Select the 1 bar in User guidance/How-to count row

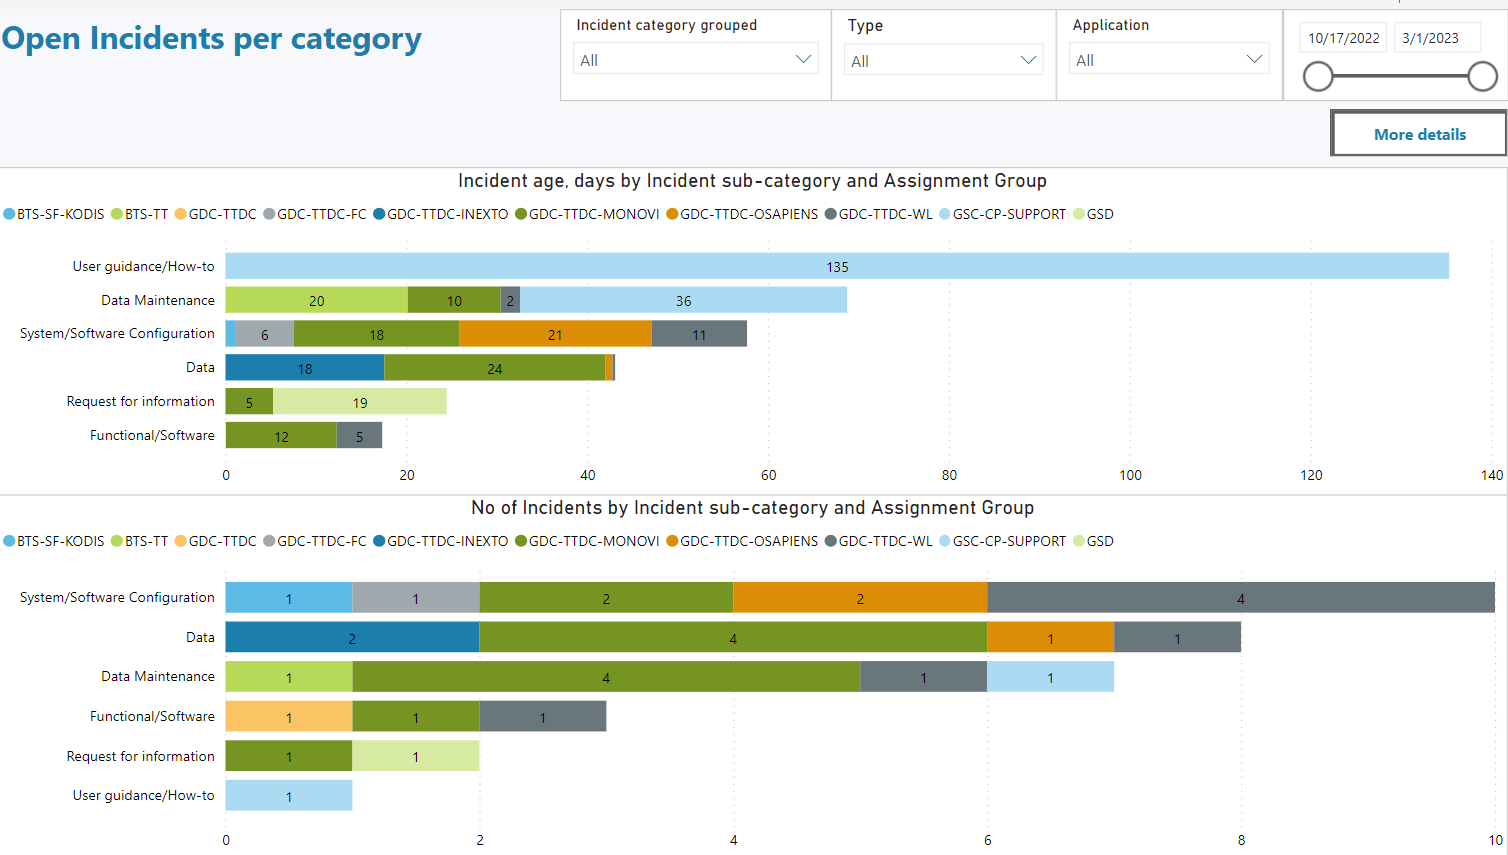(289, 796)
